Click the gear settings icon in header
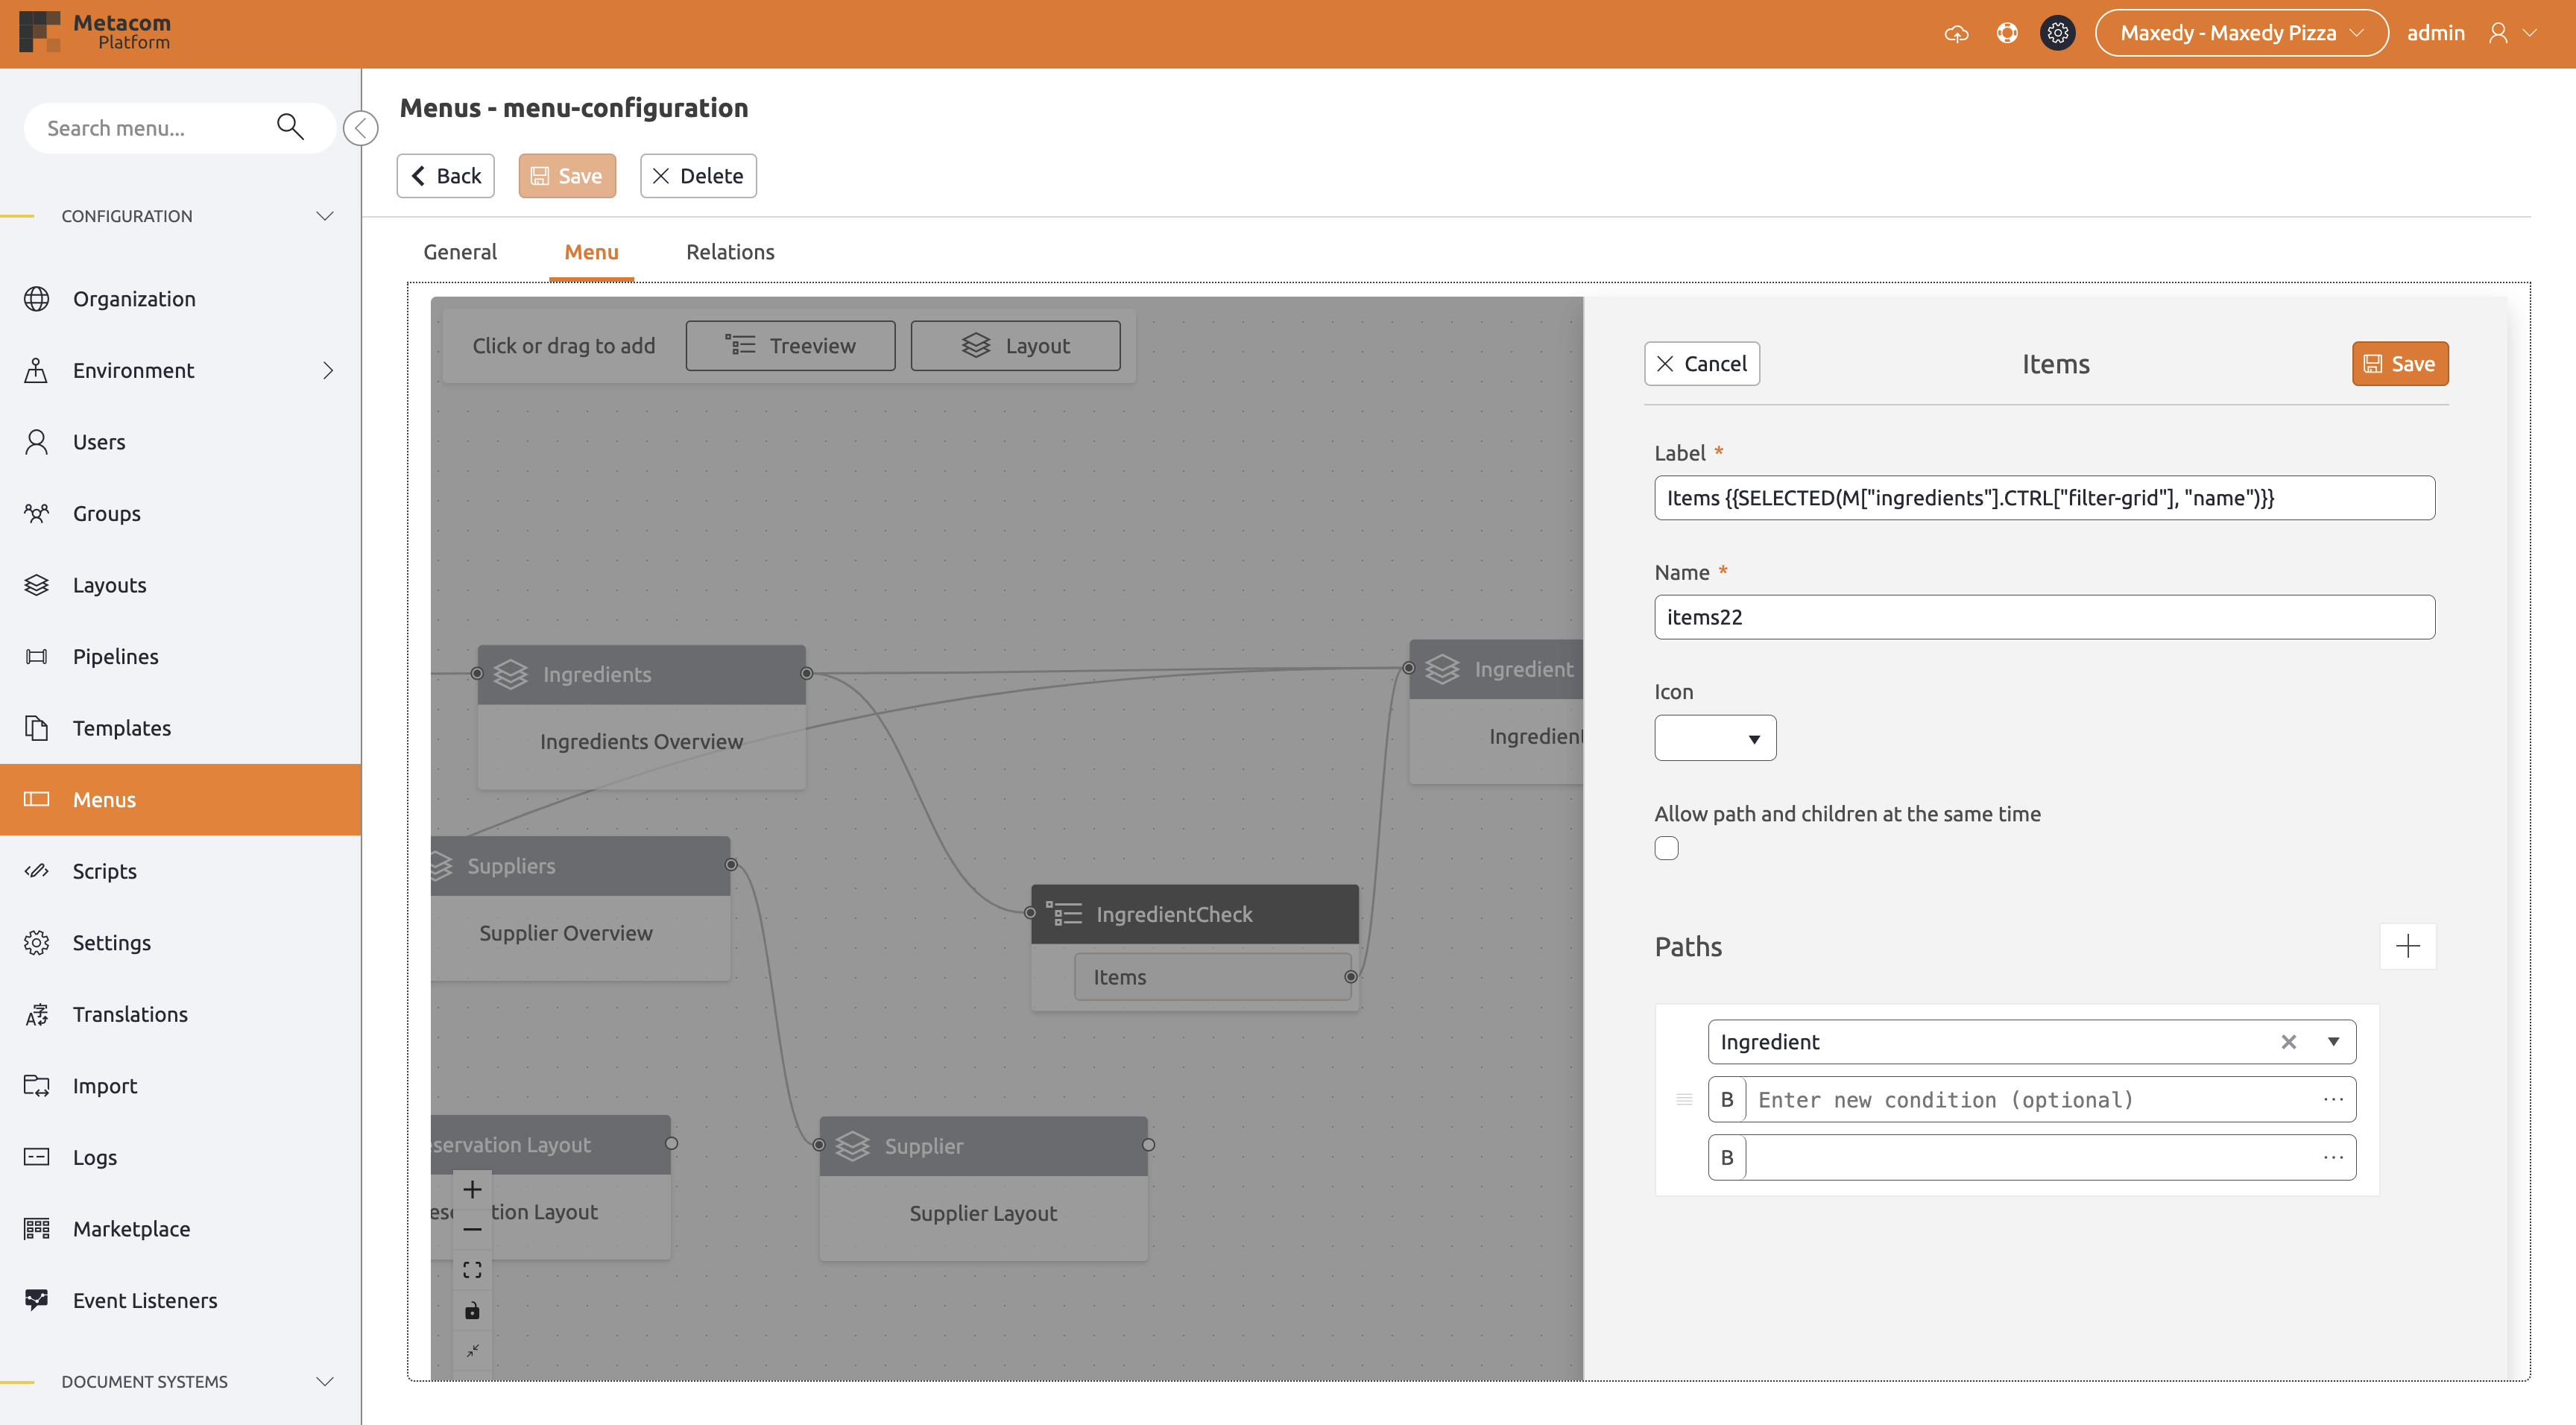2576x1425 pixels. point(2057,33)
